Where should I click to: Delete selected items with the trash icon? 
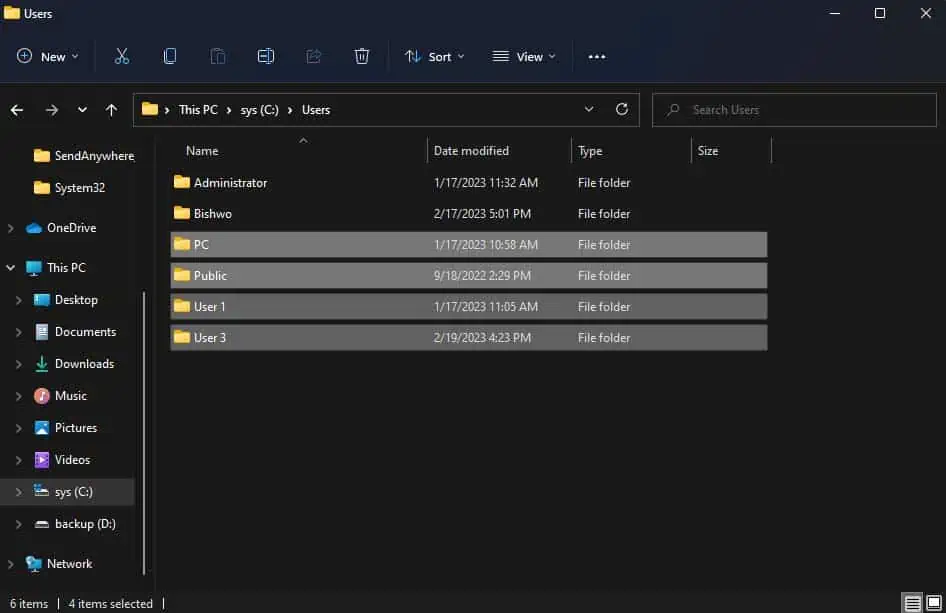[362, 56]
